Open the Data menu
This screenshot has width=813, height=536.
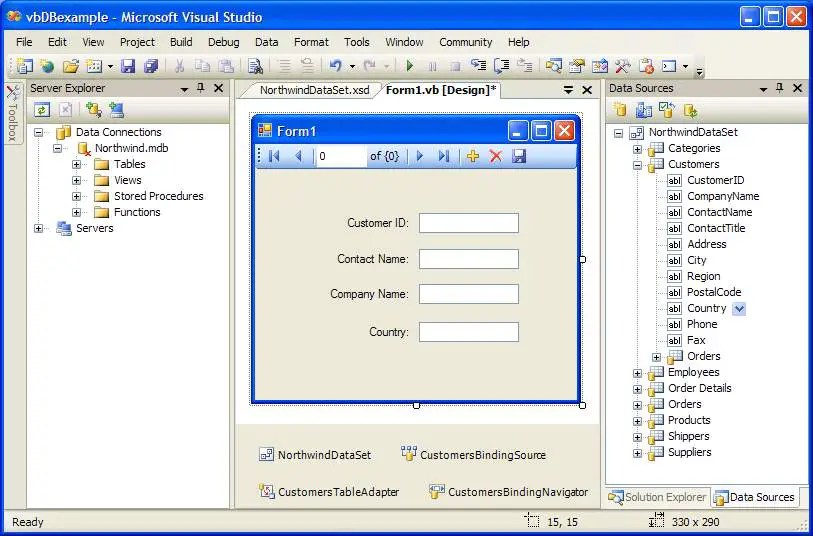tap(267, 42)
